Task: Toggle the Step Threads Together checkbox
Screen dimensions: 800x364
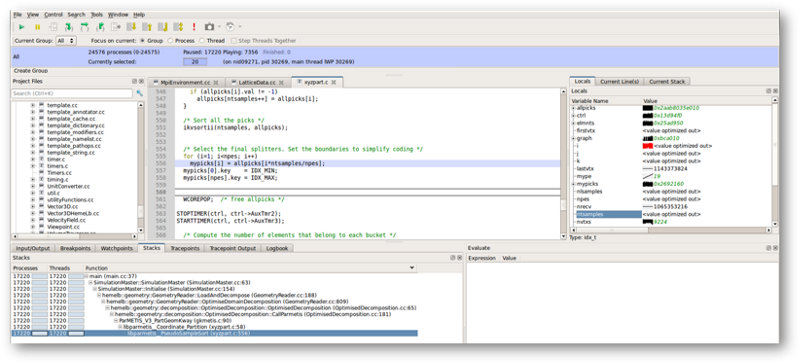Action: 234,40
